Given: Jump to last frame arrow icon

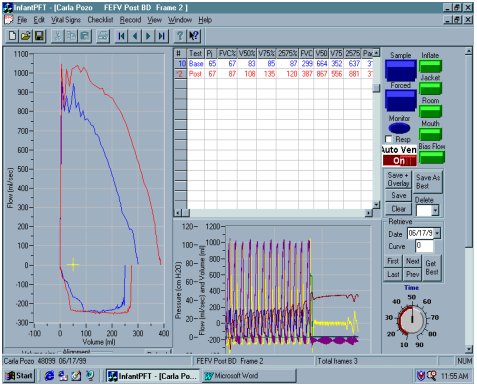Looking at the screenshot, I should point(162,36).
